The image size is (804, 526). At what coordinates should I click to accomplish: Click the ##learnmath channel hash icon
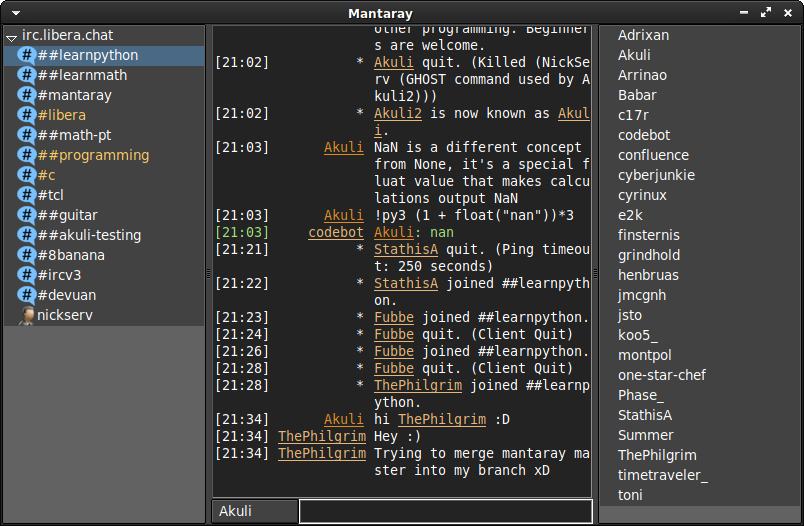pyautogui.click(x=27, y=75)
